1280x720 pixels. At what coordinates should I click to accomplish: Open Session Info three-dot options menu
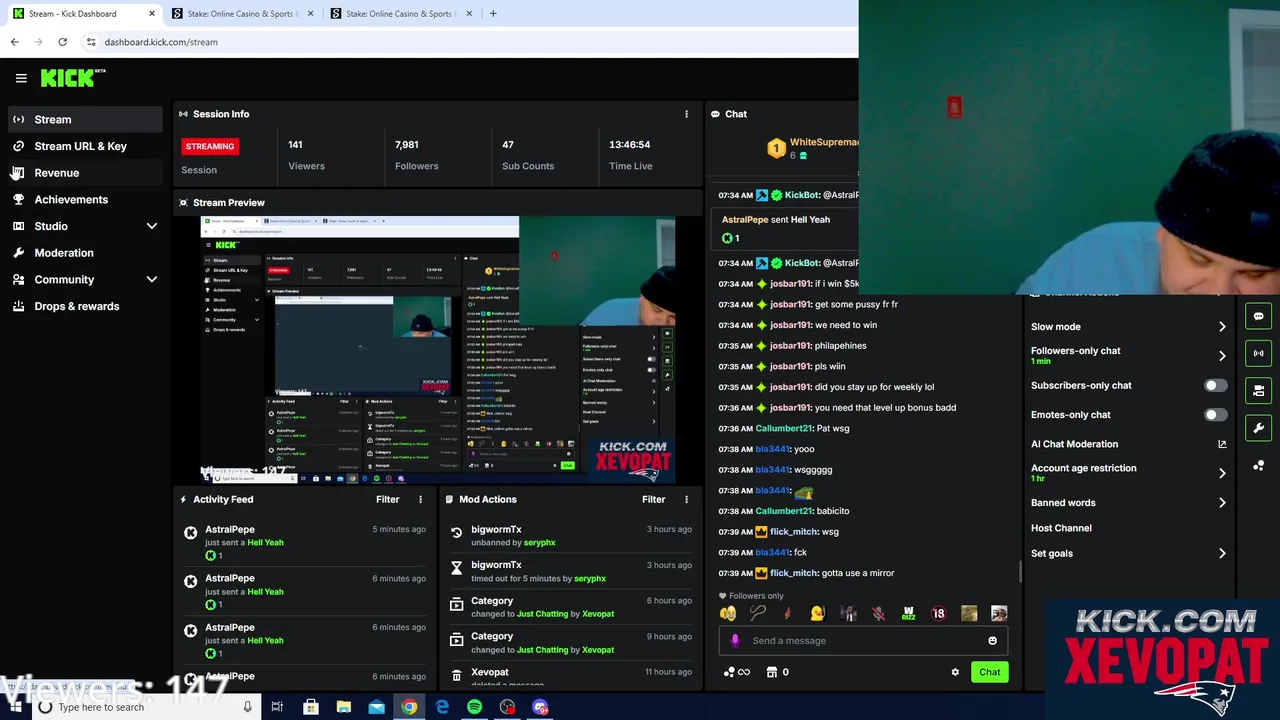[x=686, y=114]
